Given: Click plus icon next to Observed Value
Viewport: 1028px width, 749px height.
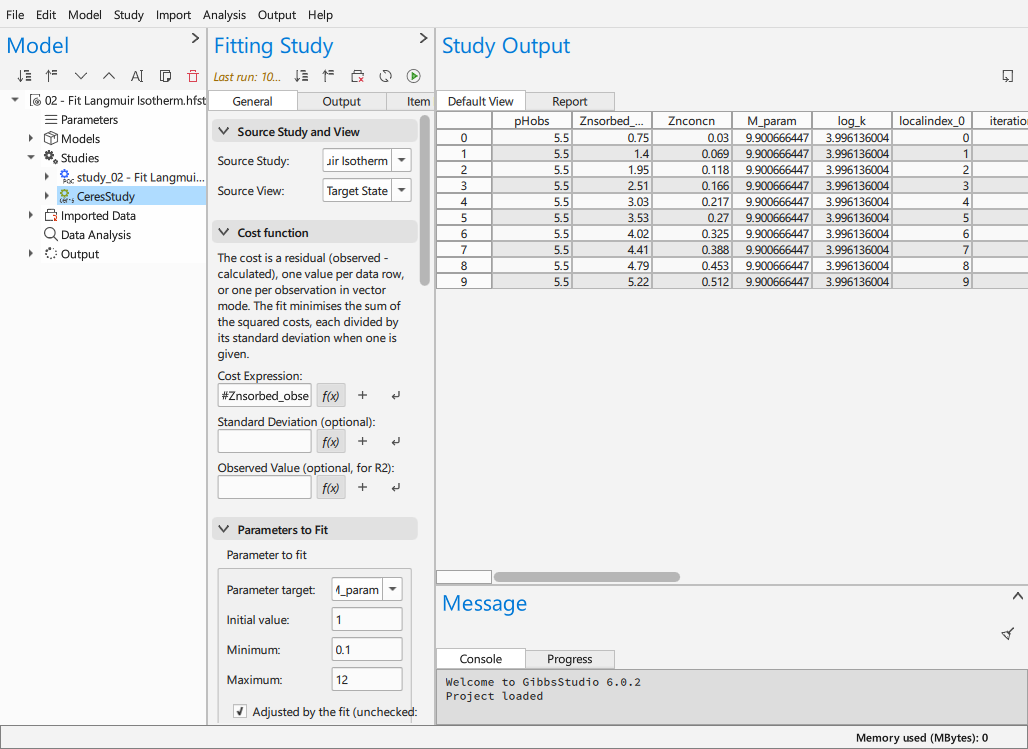Looking at the screenshot, I should pyautogui.click(x=363, y=487).
